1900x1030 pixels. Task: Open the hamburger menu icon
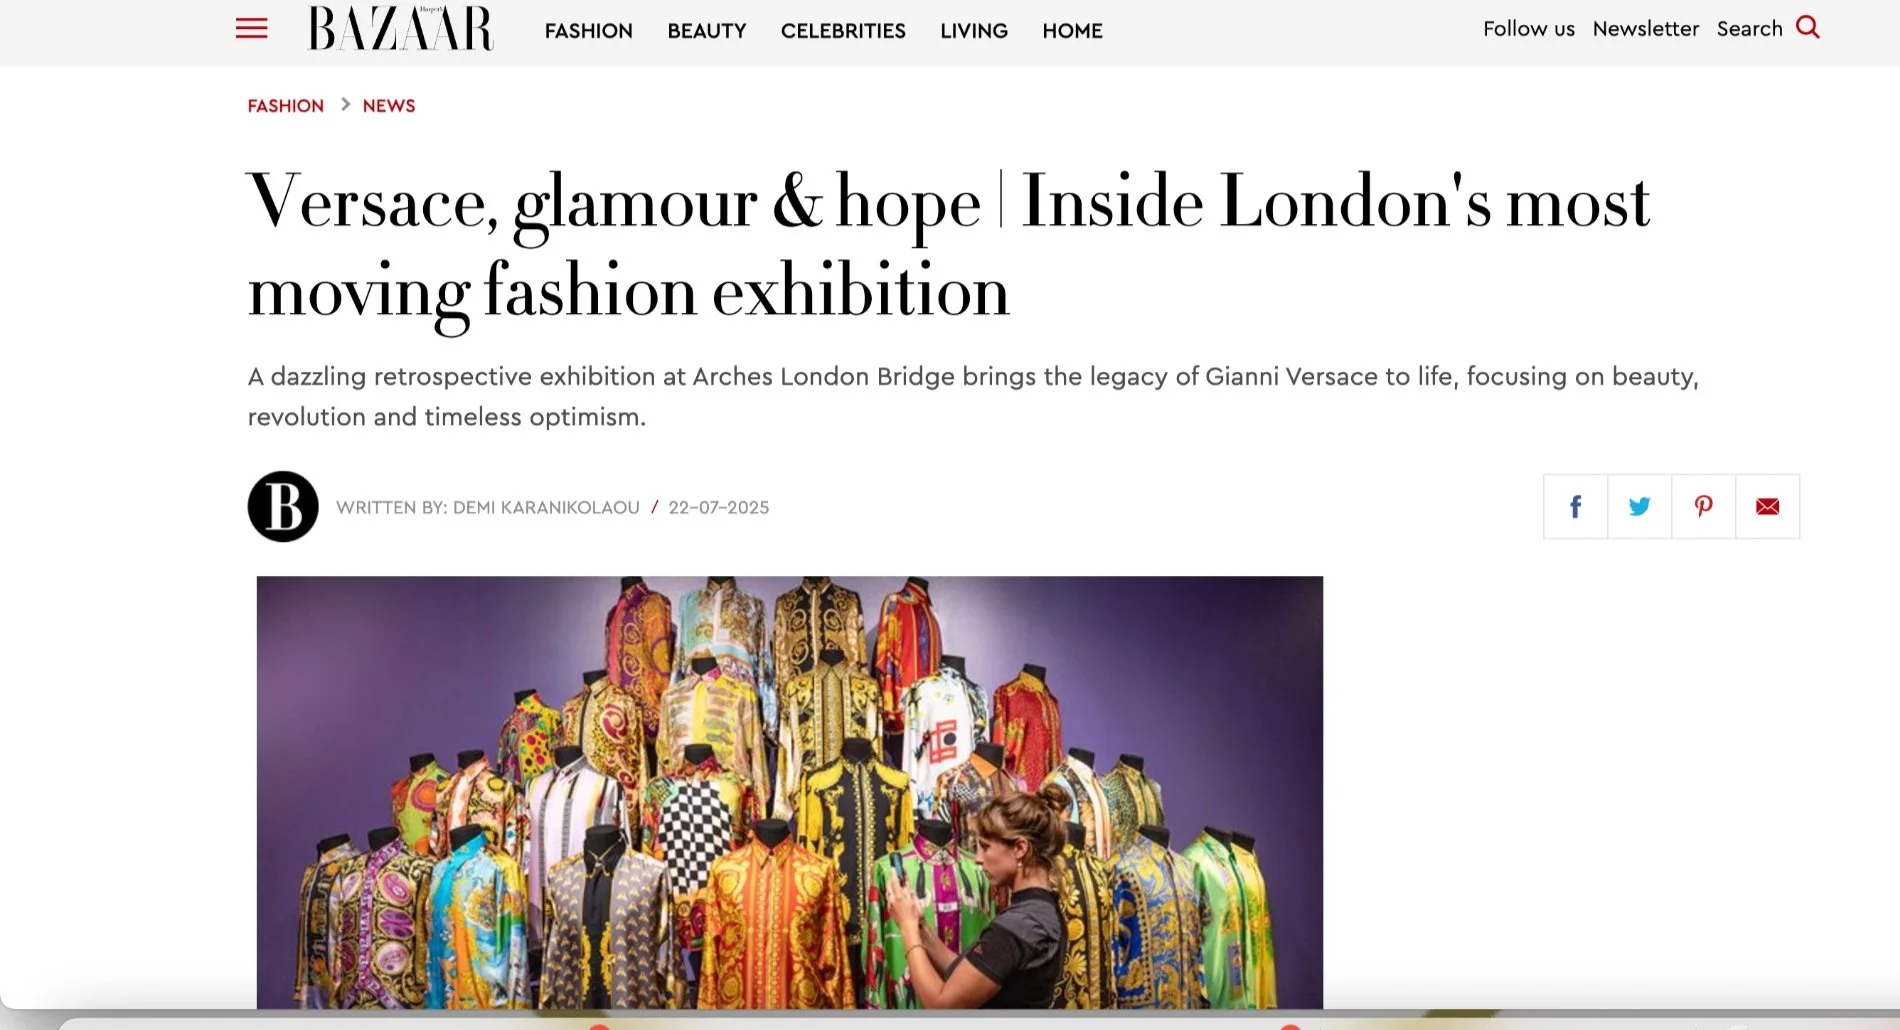tap(251, 28)
